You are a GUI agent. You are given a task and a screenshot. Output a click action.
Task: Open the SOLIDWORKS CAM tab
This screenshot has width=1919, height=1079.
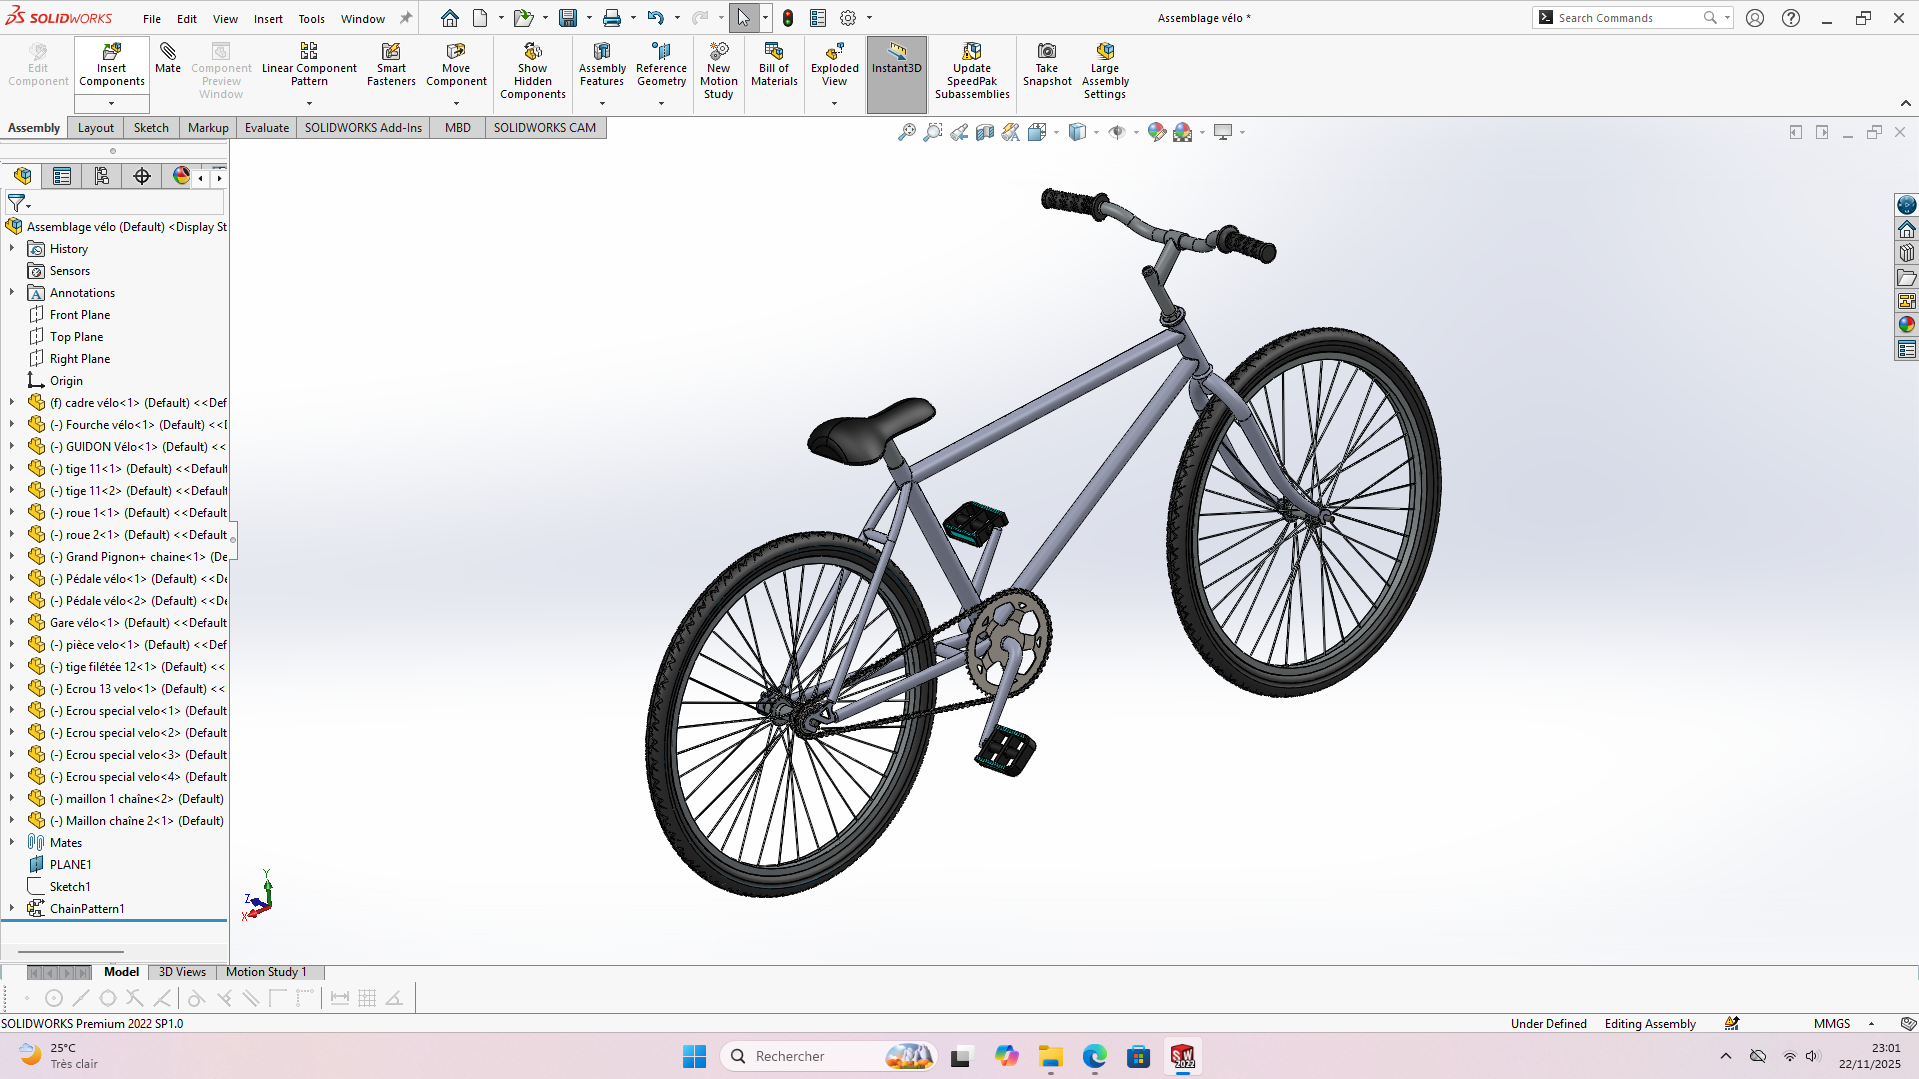[544, 127]
